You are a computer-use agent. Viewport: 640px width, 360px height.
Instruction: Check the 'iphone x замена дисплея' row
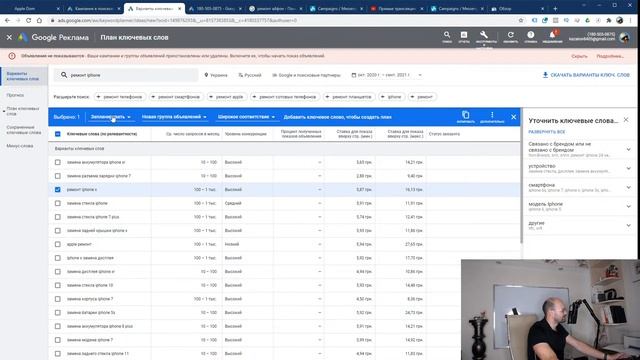58,258
